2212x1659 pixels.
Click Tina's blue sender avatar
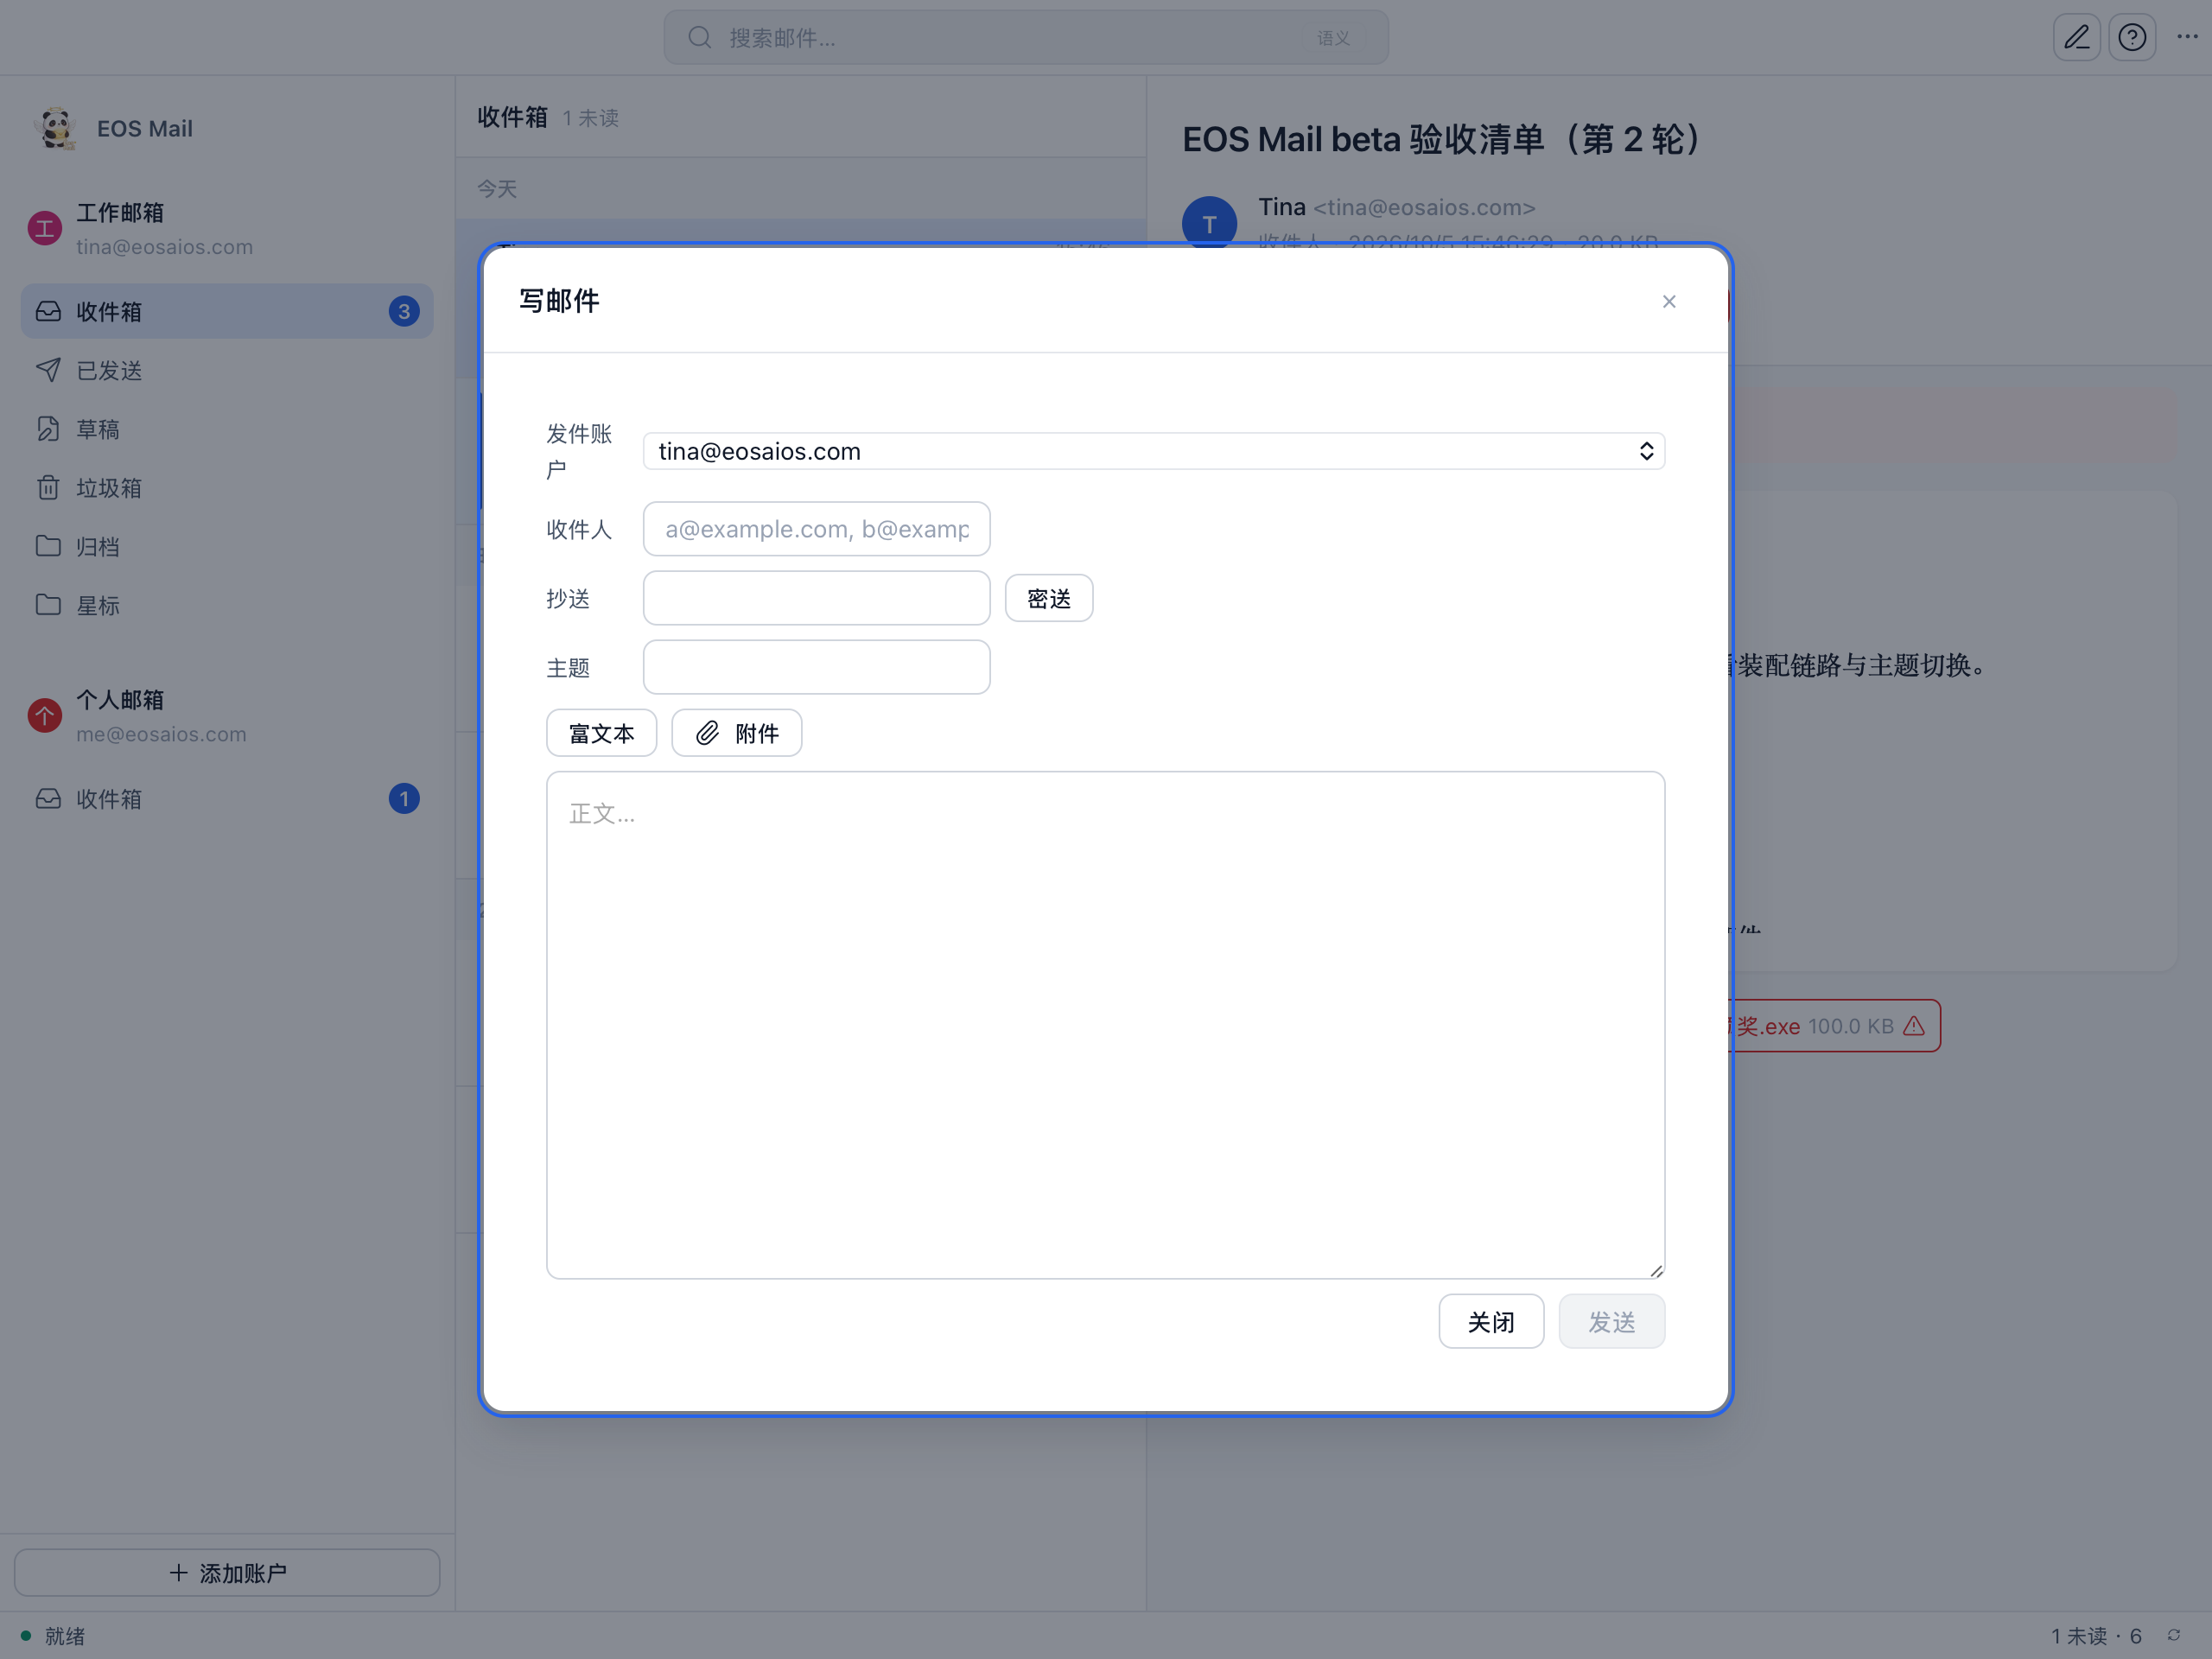pyautogui.click(x=1209, y=221)
